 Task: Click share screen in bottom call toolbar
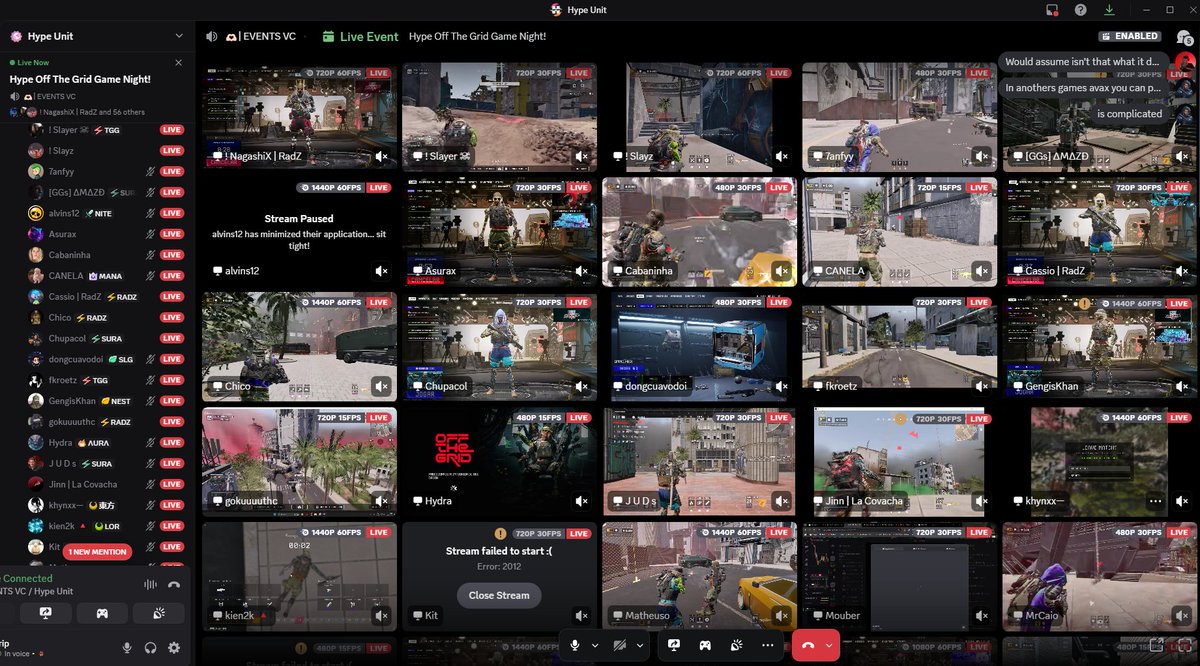pyautogui.click(x=674, y=645)
